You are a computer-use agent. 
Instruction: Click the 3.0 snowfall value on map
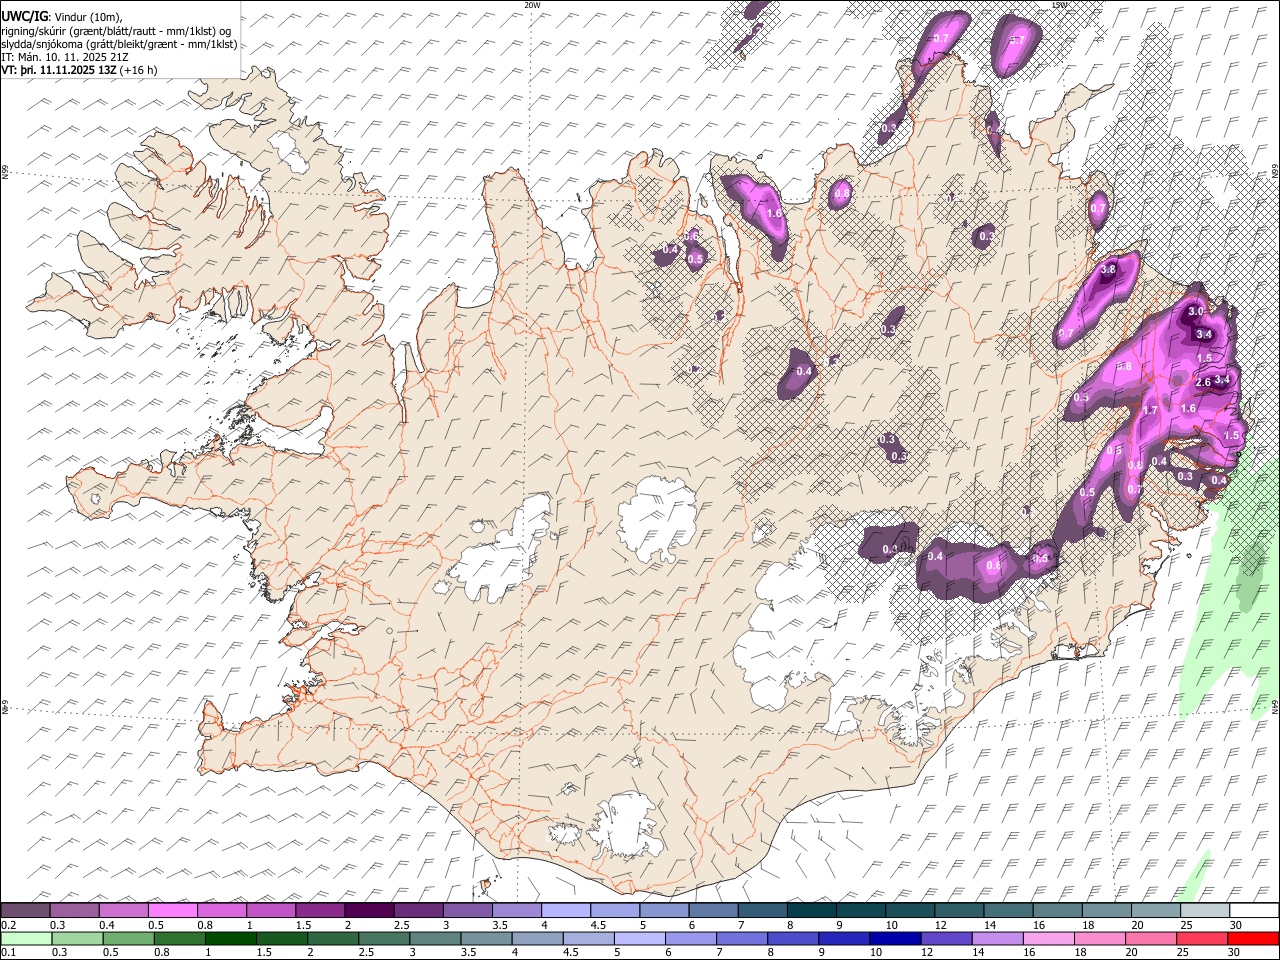[1196, 312]
